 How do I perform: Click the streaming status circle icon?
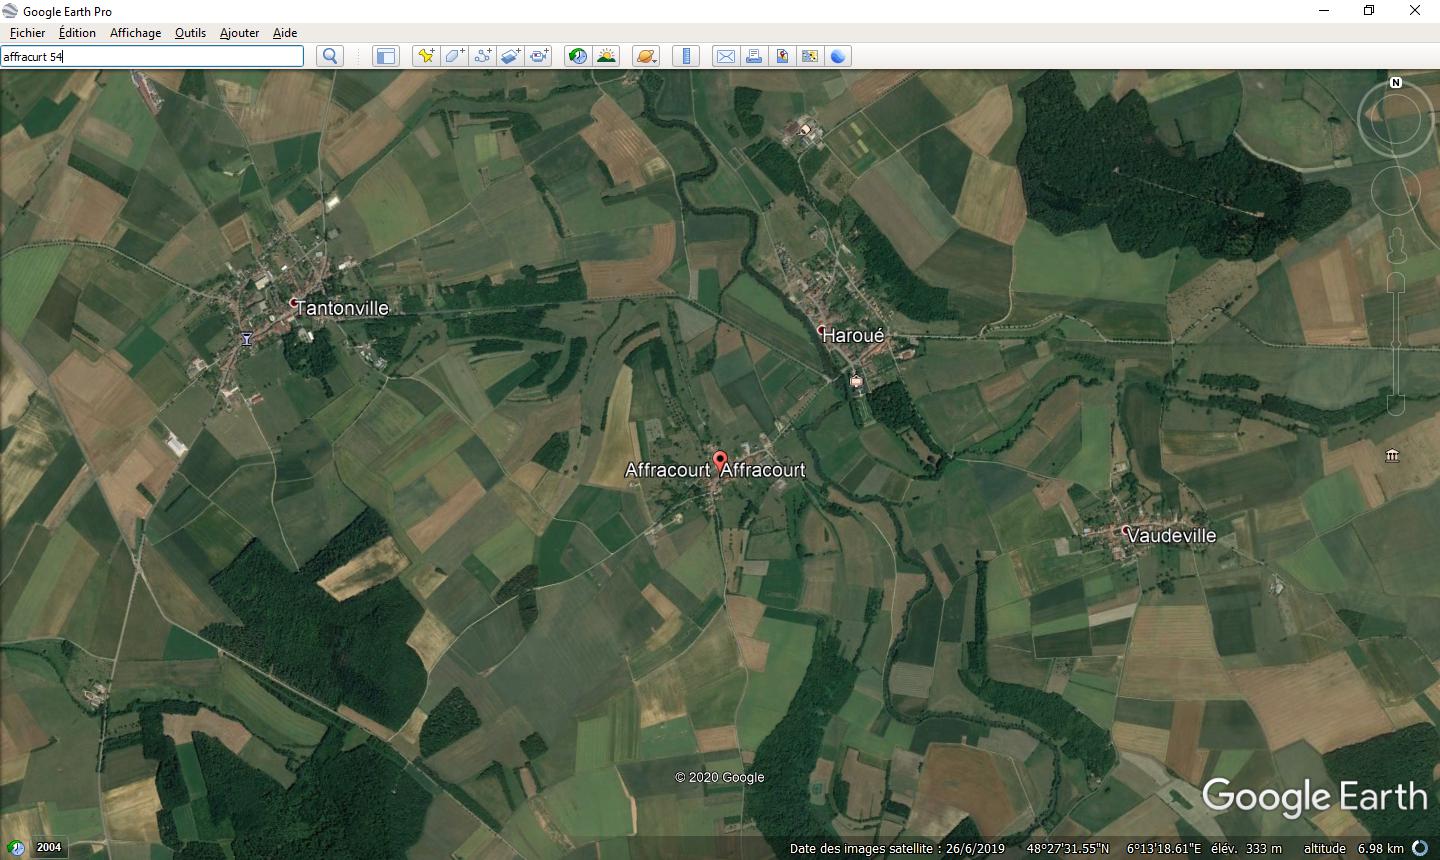pyautogui.click(x=1420, y=848)
